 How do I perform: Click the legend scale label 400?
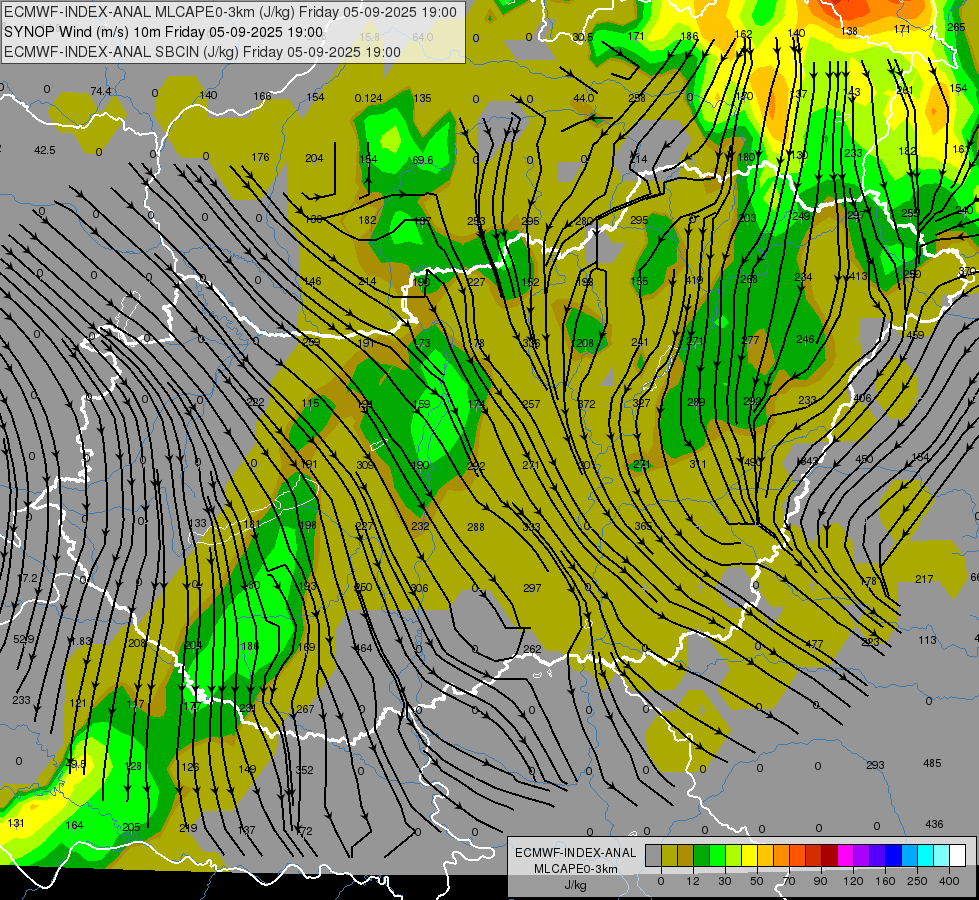[x=949, y=881]
